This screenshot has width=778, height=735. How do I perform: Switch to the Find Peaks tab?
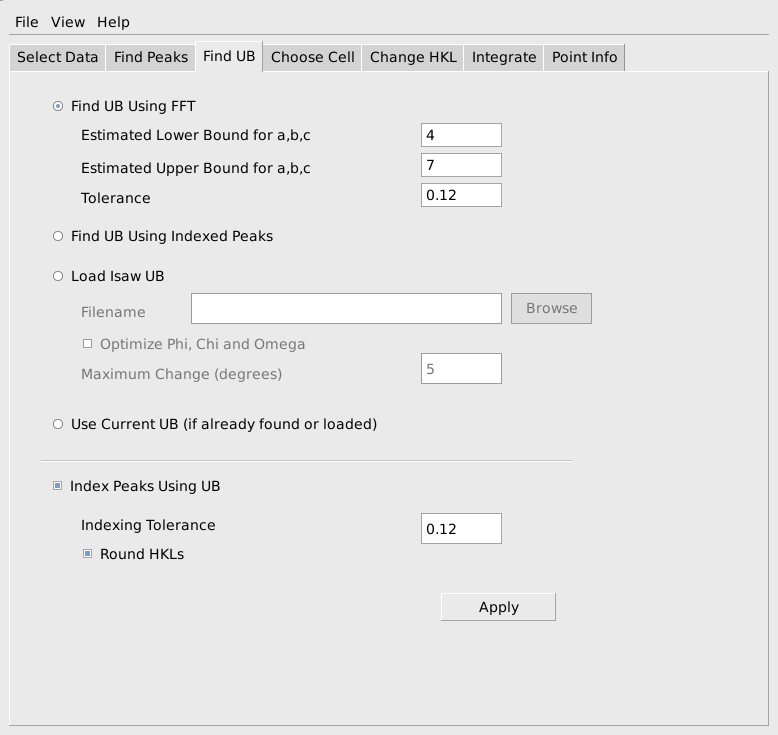[151, 57]
